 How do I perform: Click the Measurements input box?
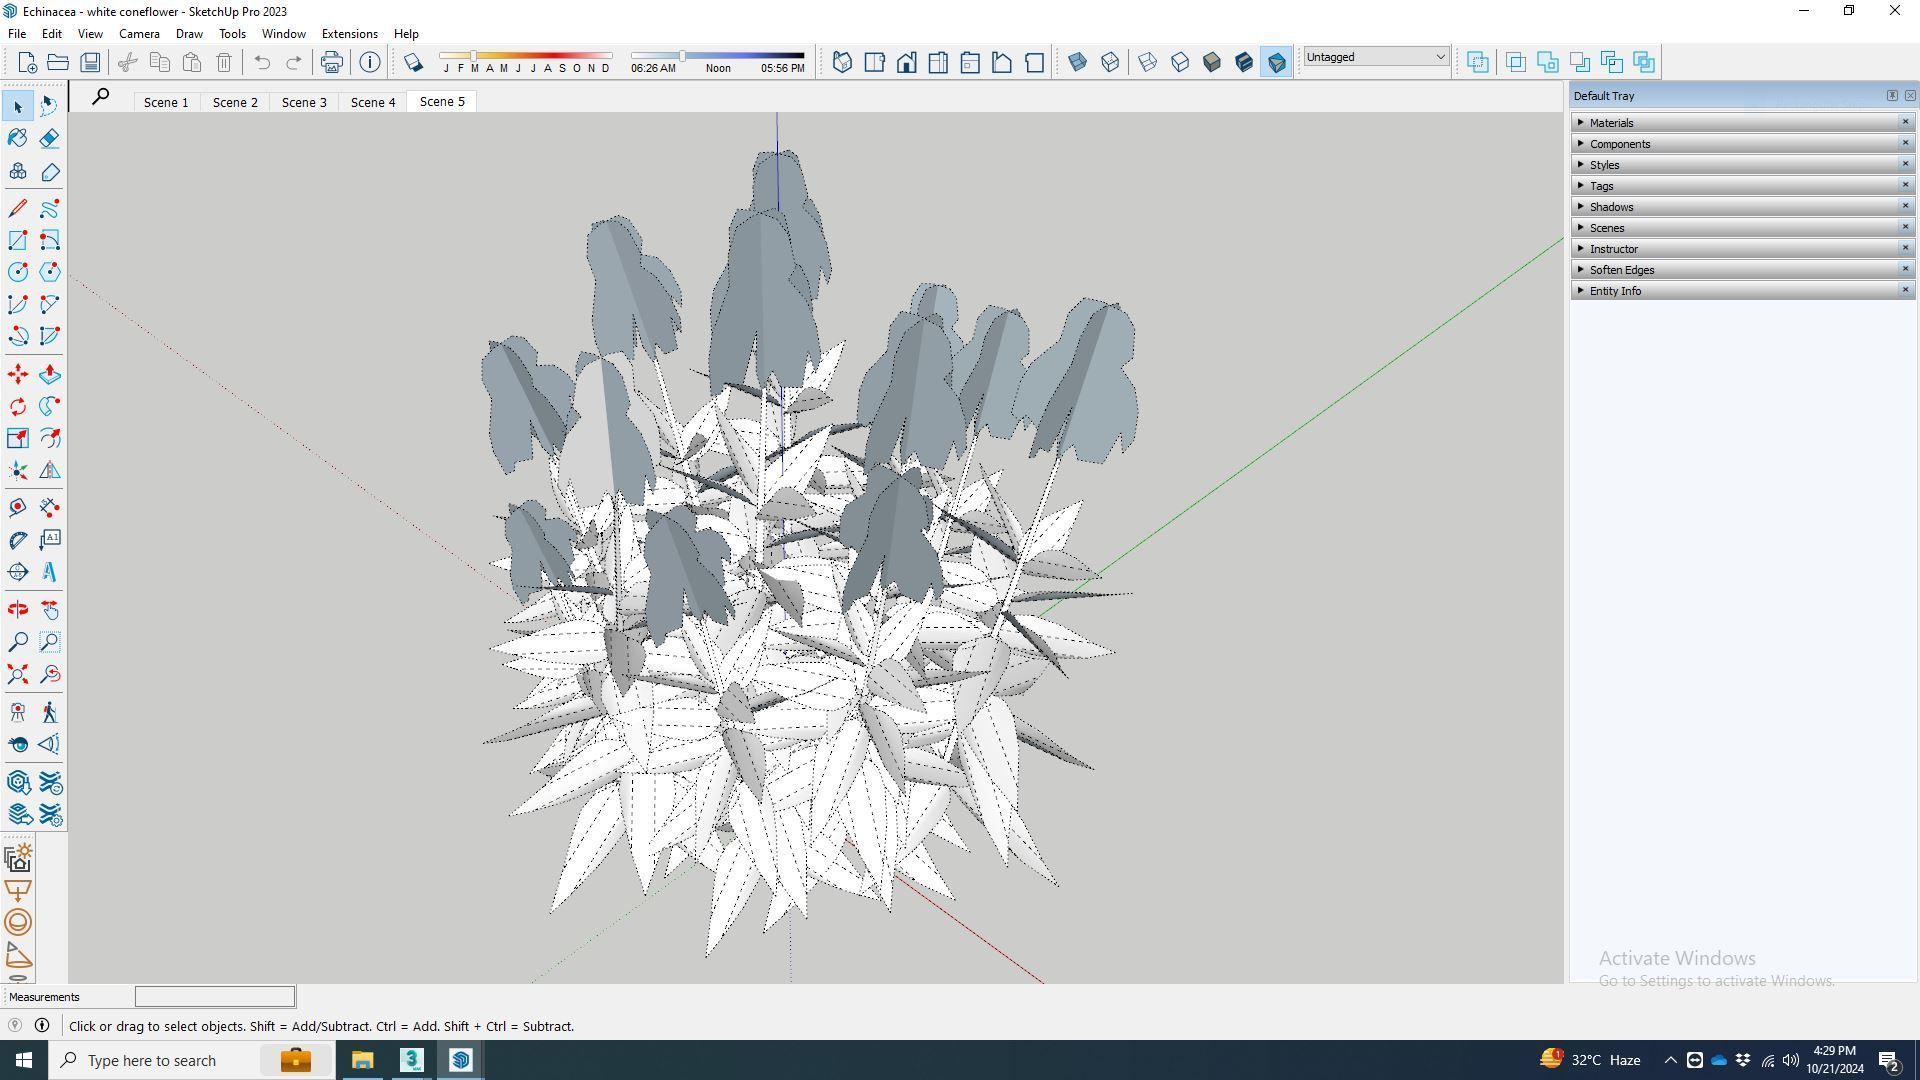pos(215,996)
